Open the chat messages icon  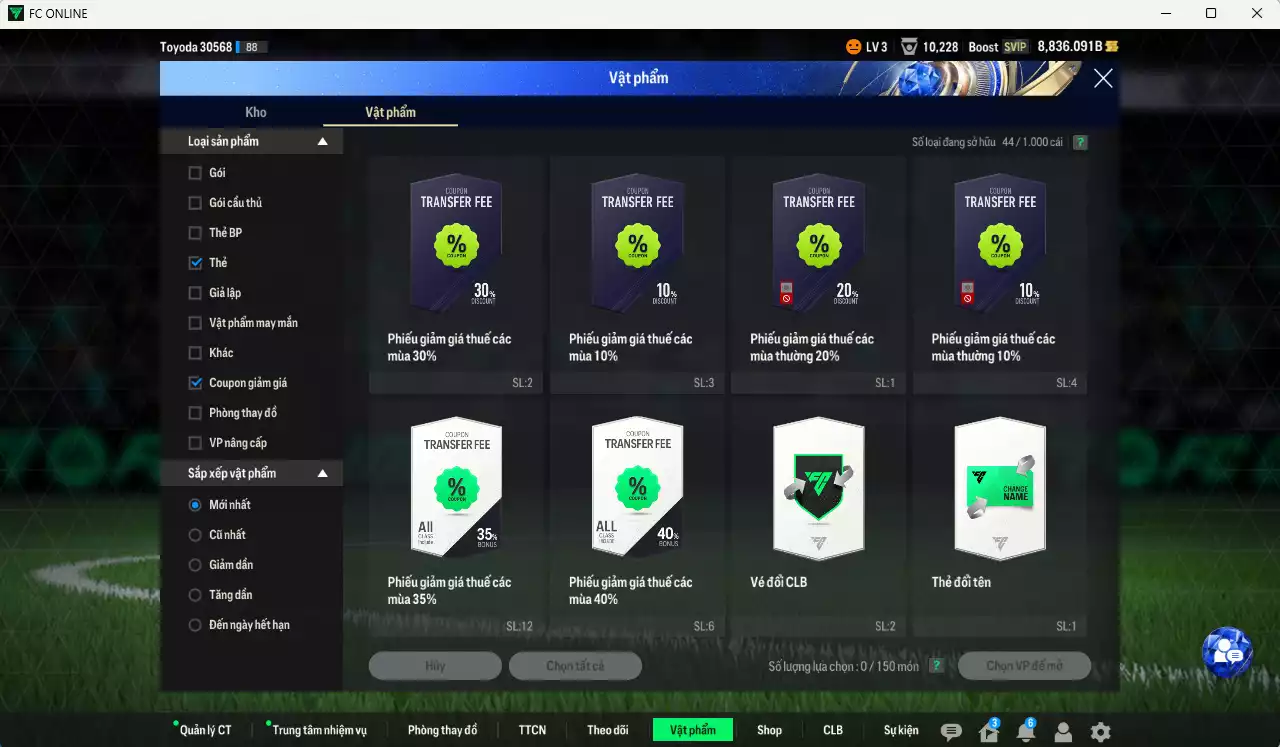[x=952, y=731]
